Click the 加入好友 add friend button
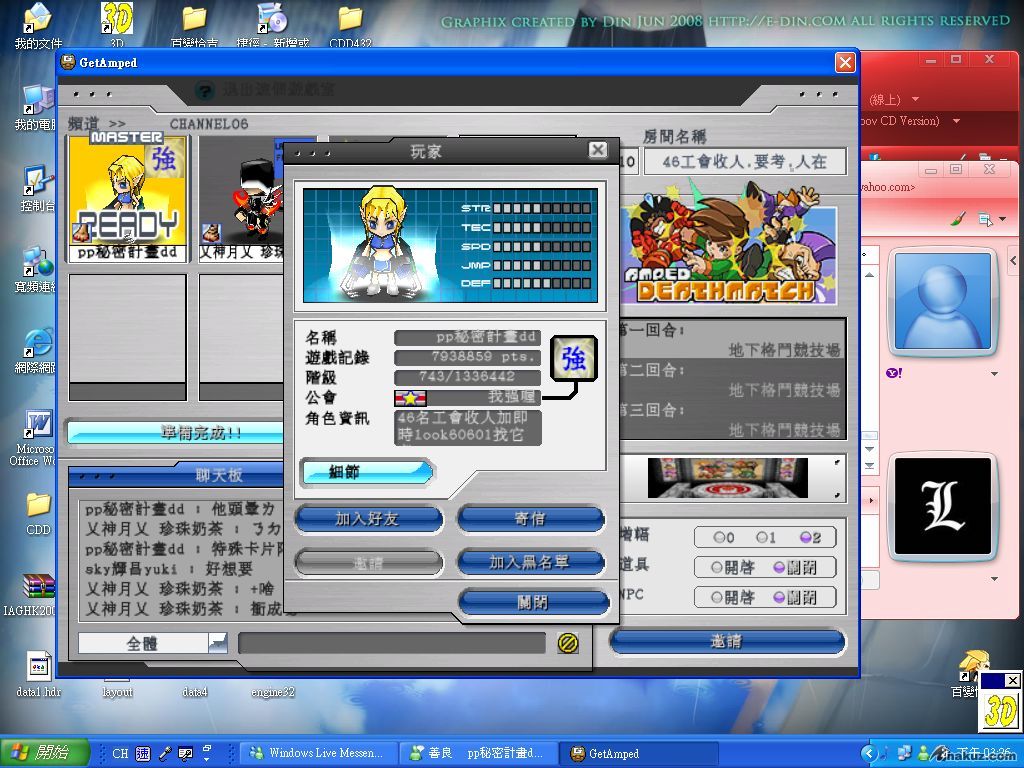 click(x=369, y=519)
